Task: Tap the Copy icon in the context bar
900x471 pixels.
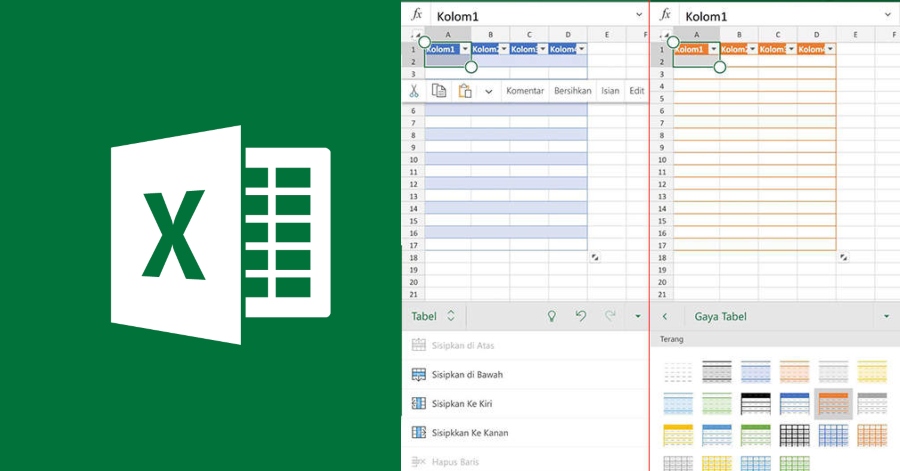Action: click(439, 91)
